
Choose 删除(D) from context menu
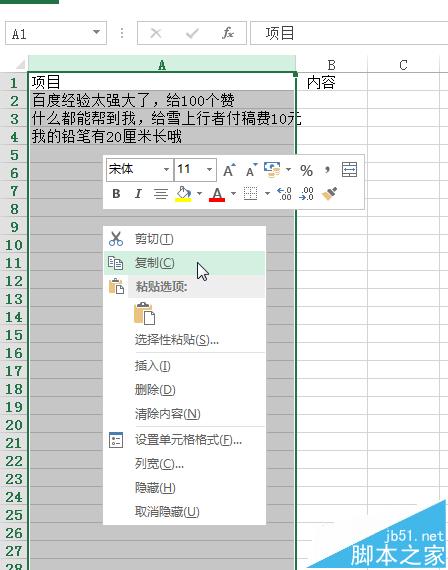185,390
